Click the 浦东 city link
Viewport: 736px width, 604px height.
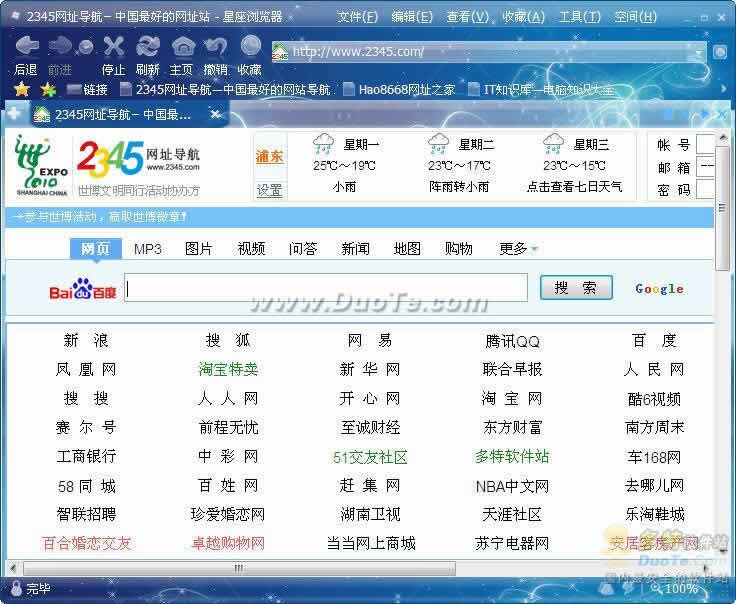pos(269,157)
